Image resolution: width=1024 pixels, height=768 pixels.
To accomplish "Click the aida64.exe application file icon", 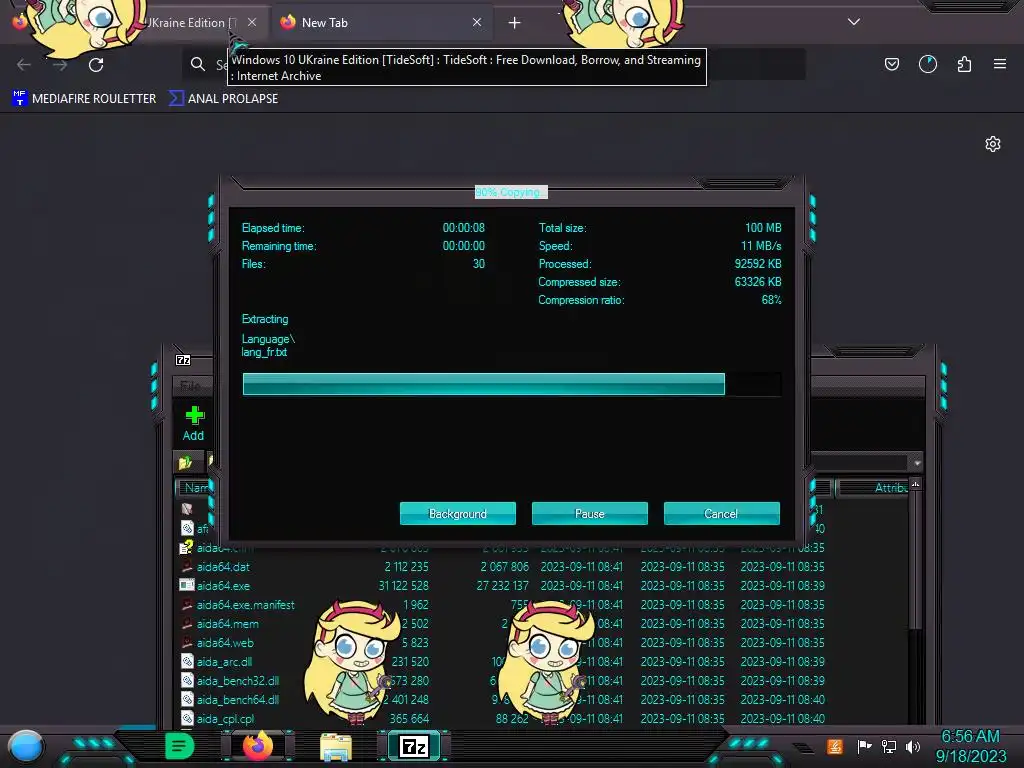I will [x=187, y=585].
